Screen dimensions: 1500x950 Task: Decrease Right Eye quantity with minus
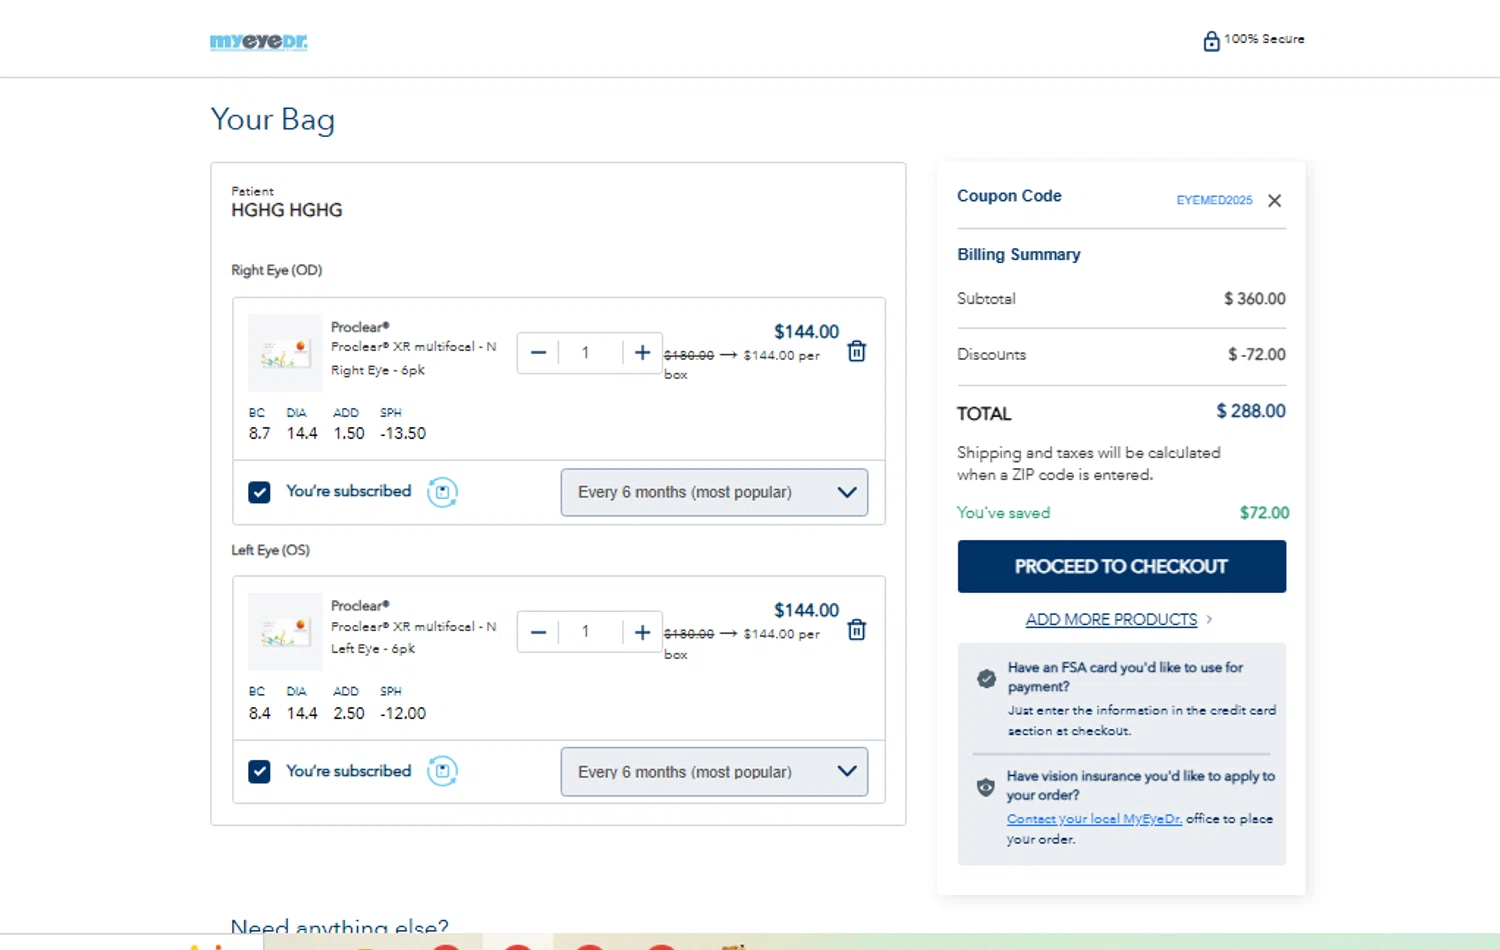click(x=538, y=353)
